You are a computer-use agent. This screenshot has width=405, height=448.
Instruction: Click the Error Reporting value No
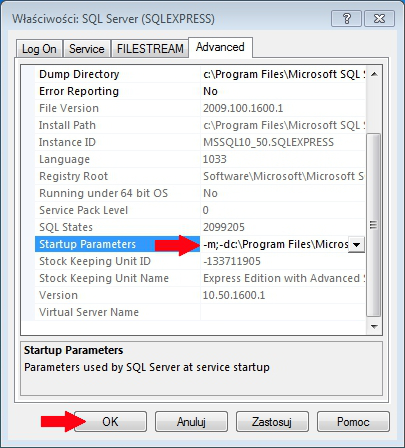tap(210, 91)
